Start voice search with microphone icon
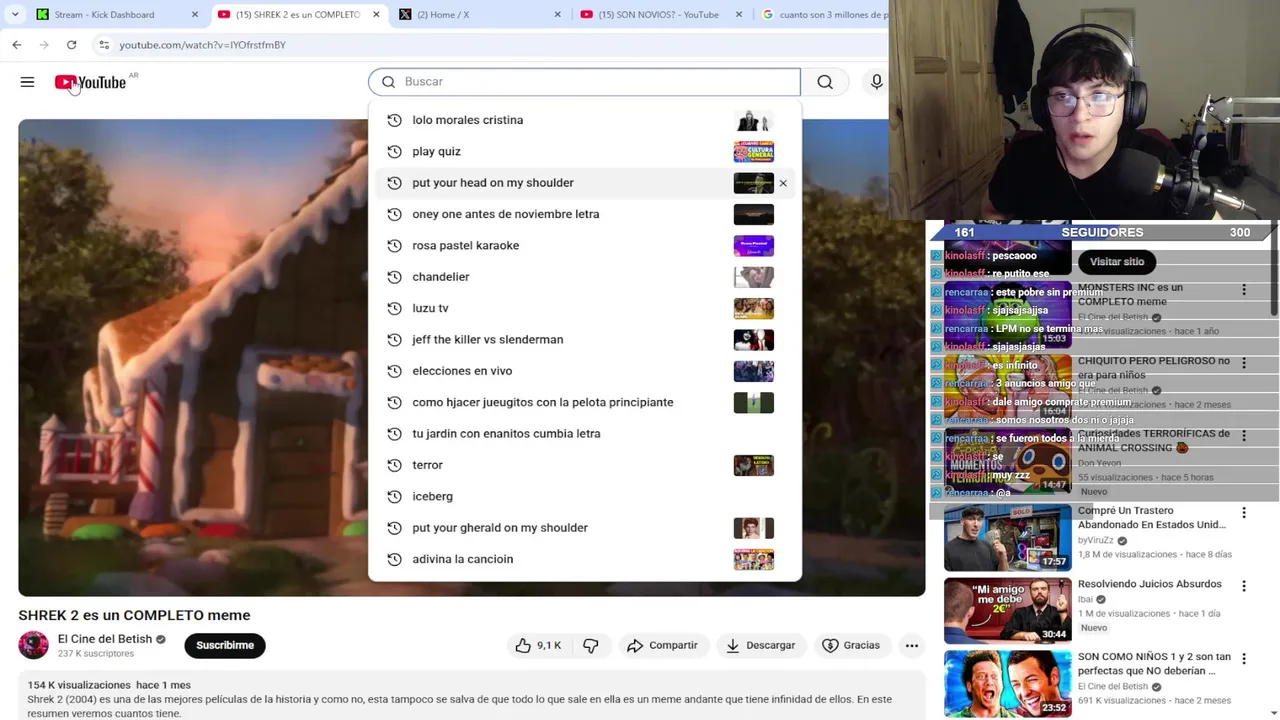This screenshot has height=720, width=1280. pos(876,82)
